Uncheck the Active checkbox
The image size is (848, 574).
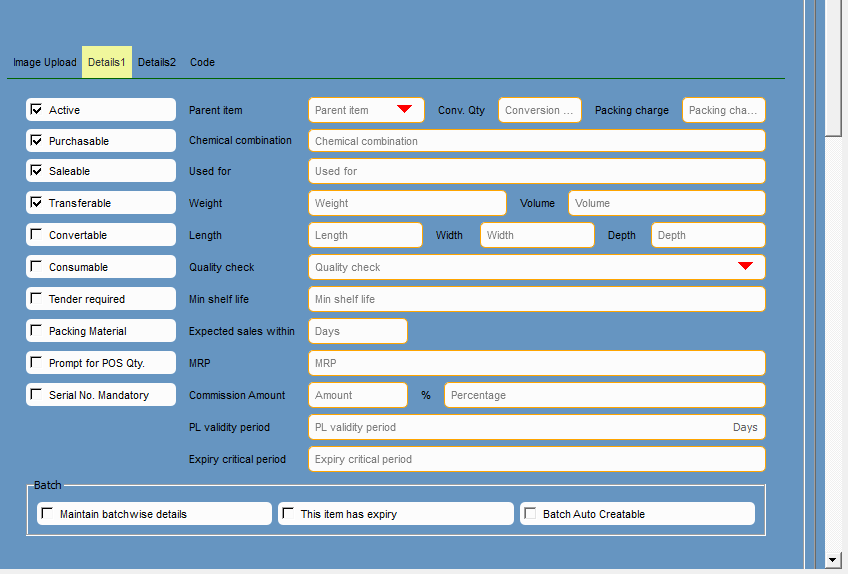37,110
